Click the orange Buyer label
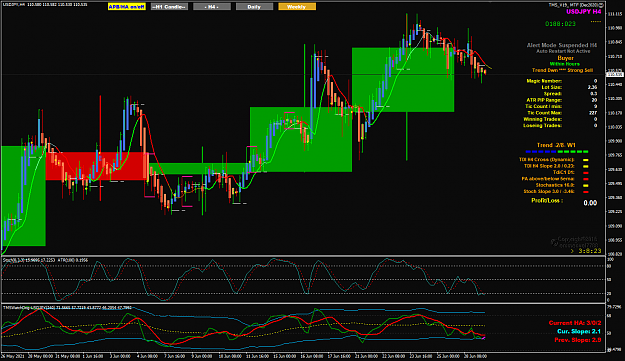 [x=565, y=58]
